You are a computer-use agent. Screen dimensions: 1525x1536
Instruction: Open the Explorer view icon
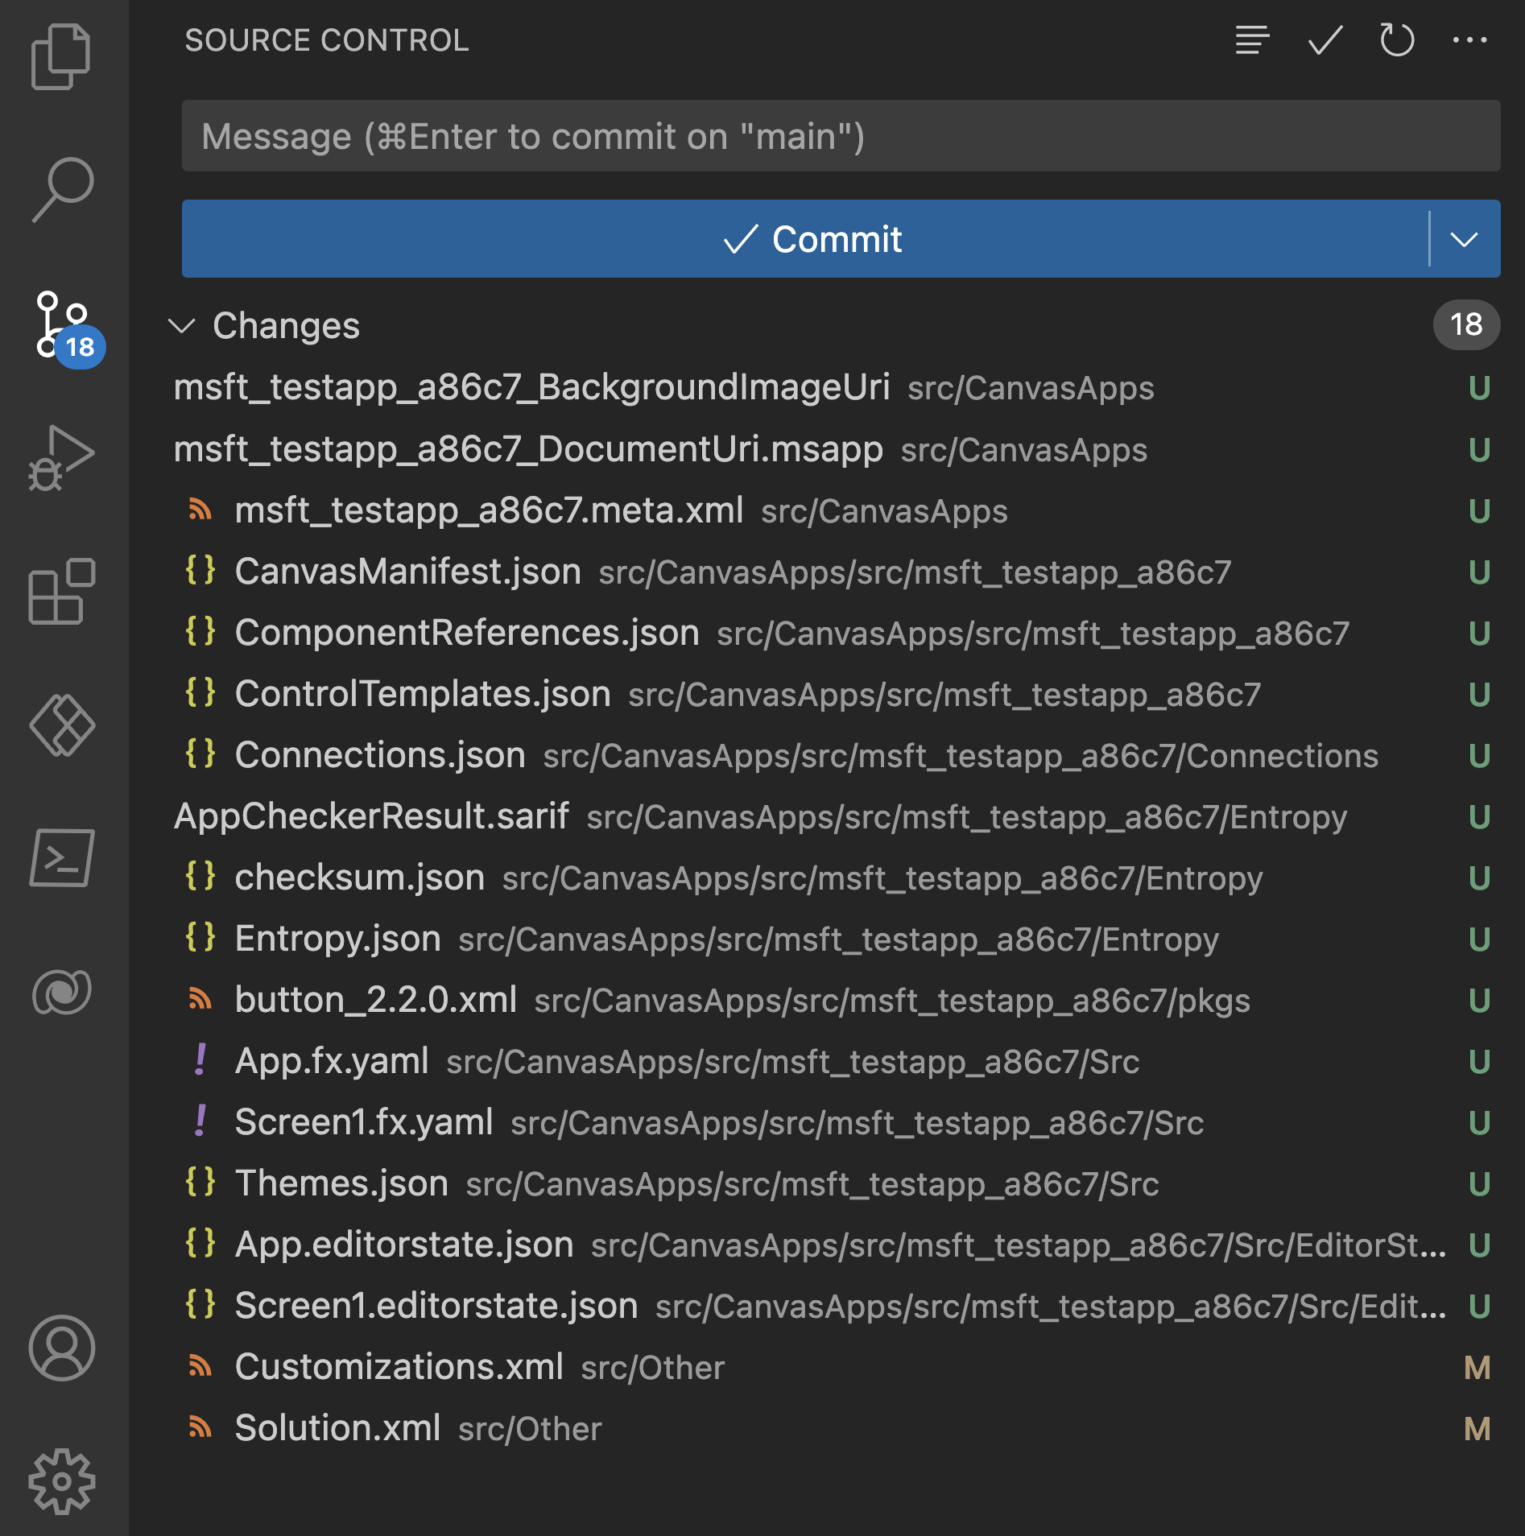coord(60,55)
